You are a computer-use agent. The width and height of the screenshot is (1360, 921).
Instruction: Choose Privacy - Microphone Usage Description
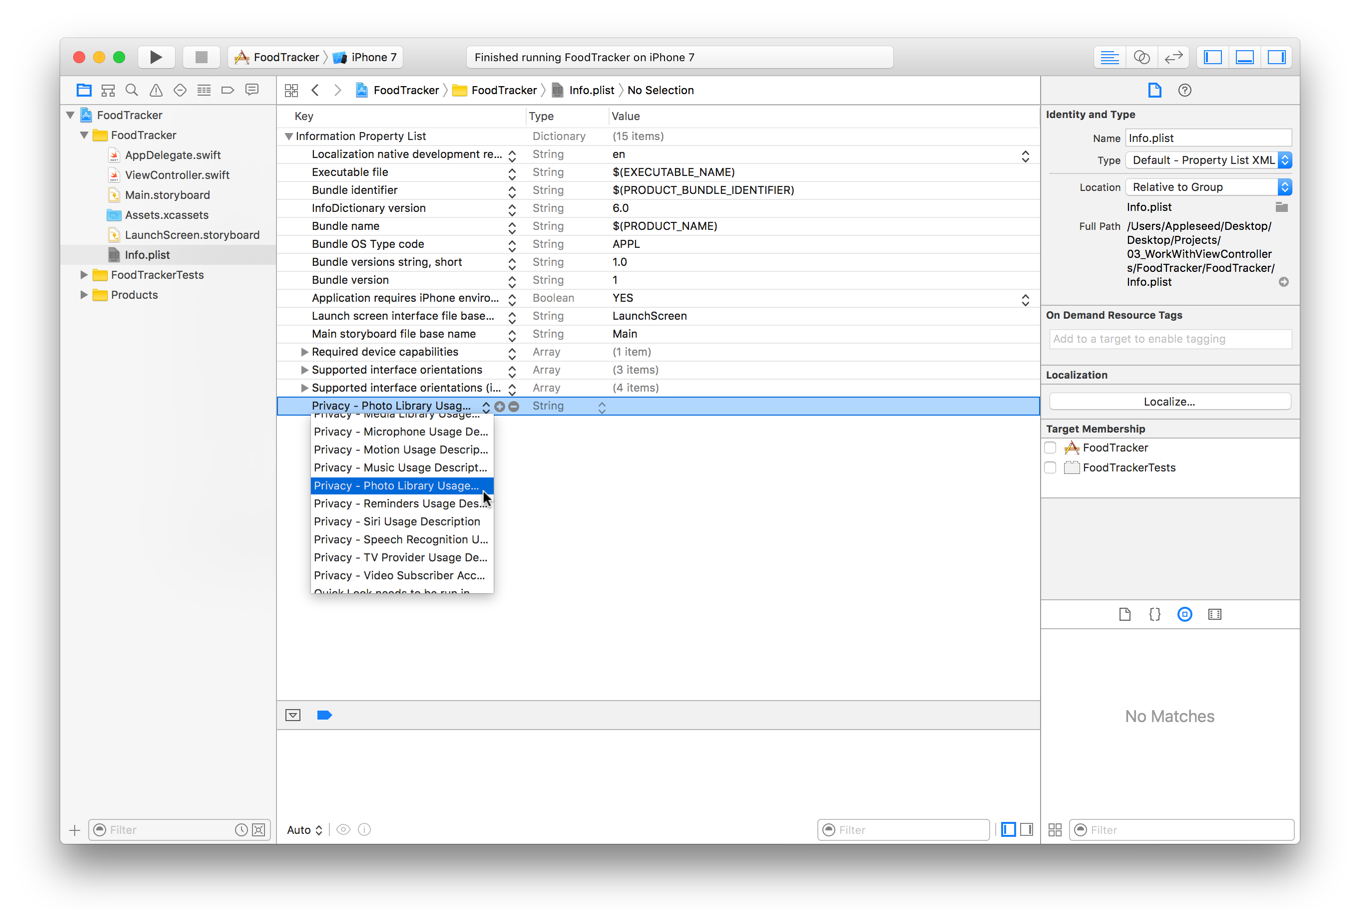(402, 432)
